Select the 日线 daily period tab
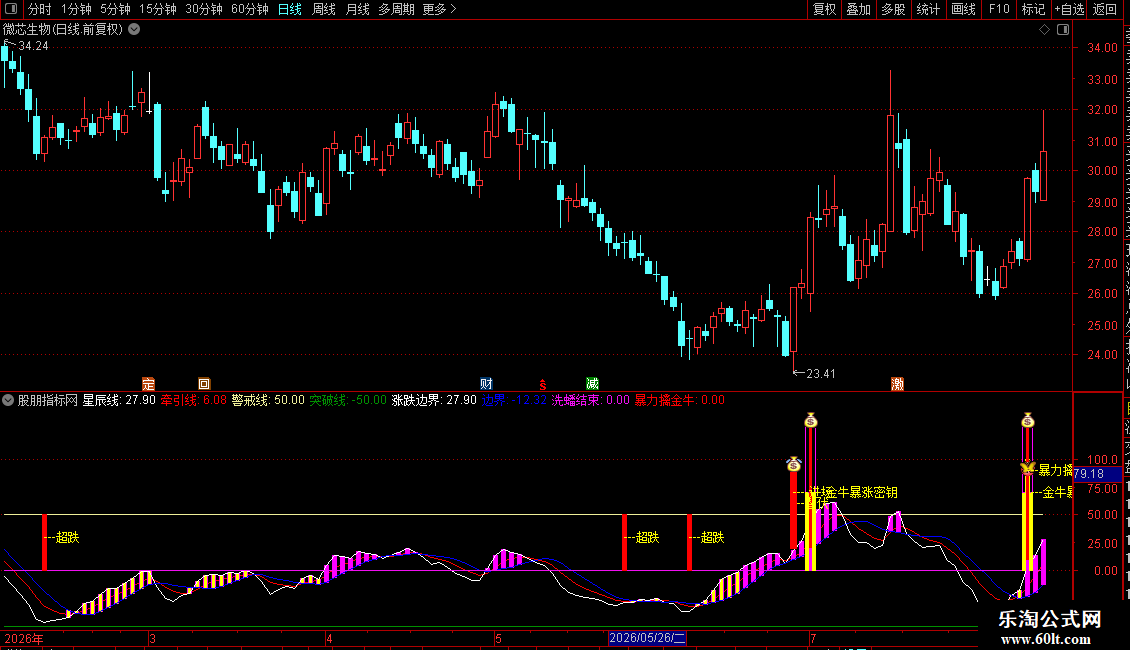This screenshot has height=650, width=1130. click(290, 9)
